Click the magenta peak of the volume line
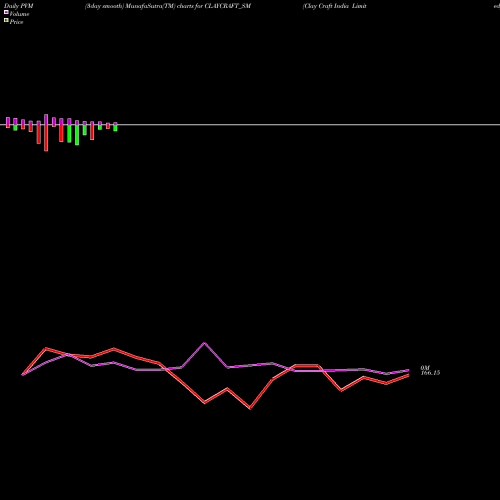This screenshot has height=500, width=500. (x=204, y=343)
